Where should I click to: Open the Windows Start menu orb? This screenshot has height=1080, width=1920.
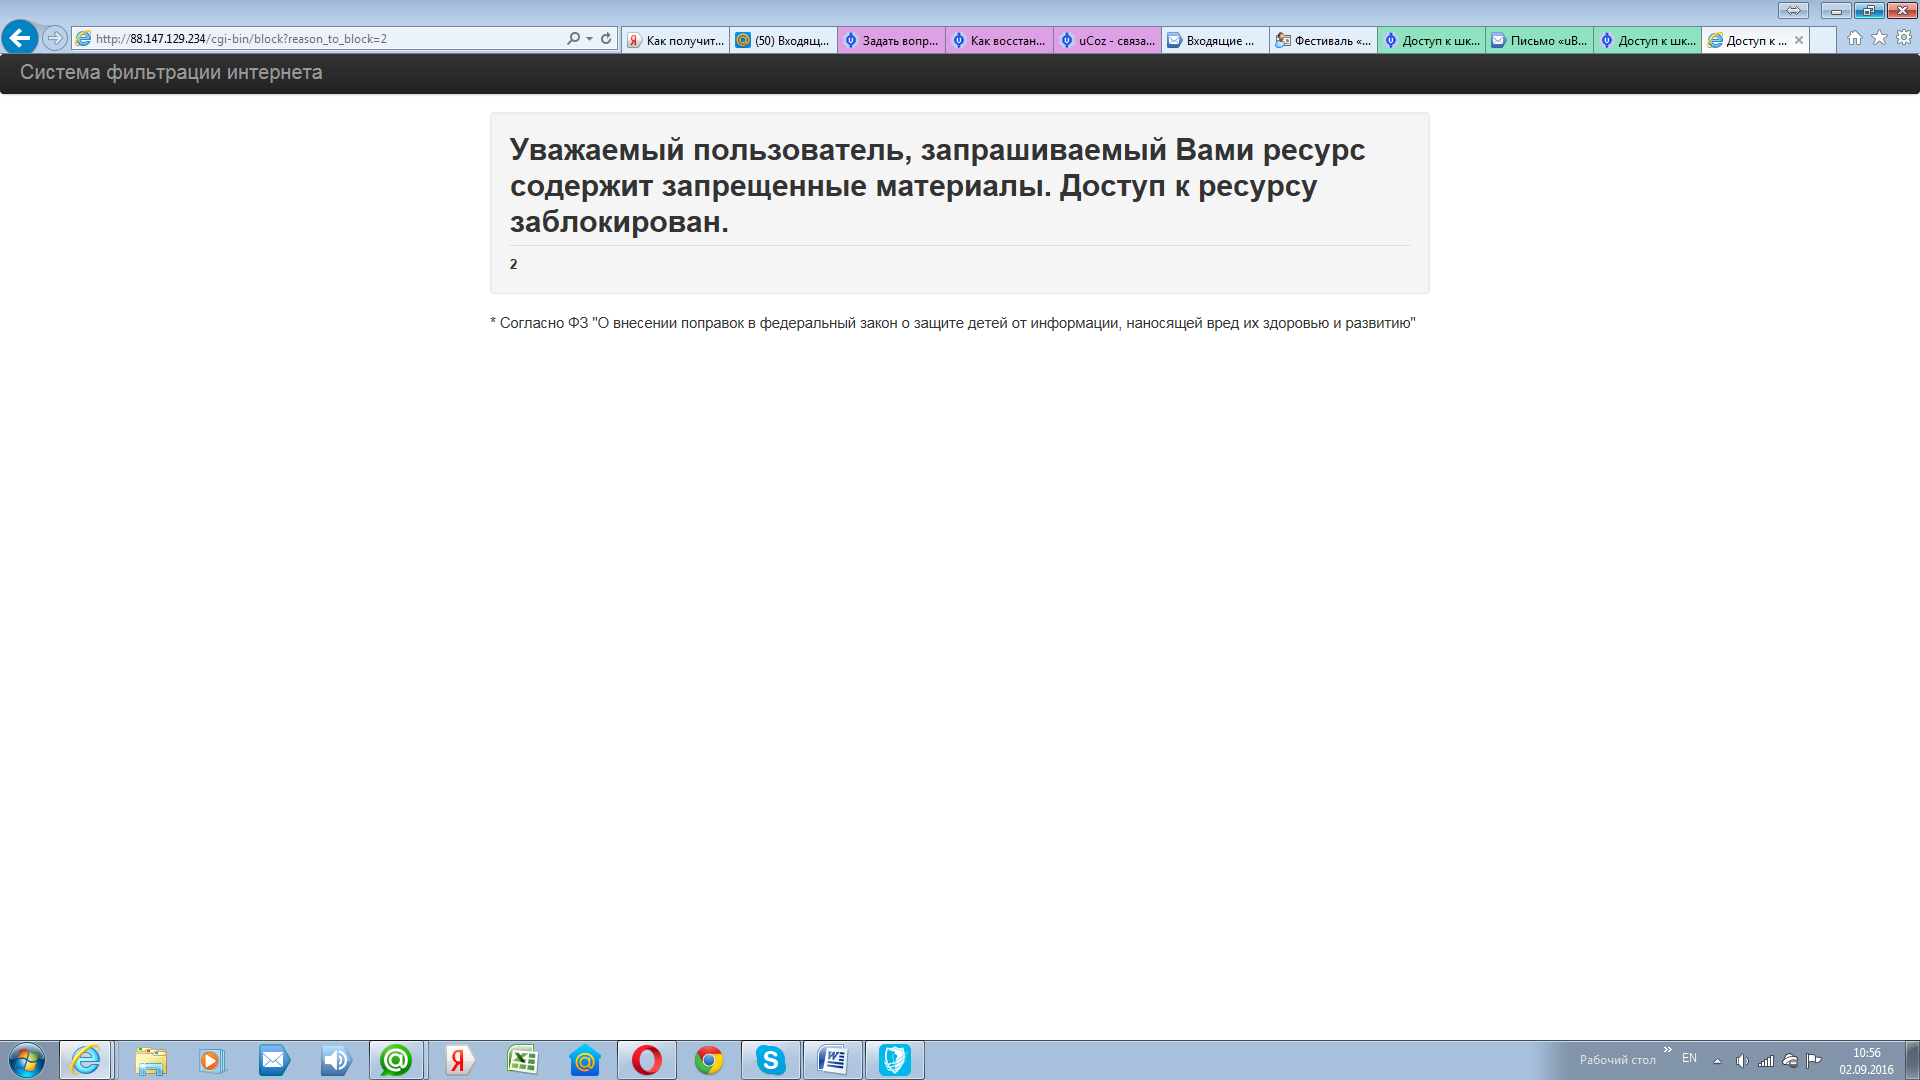tap(27, 1060)
